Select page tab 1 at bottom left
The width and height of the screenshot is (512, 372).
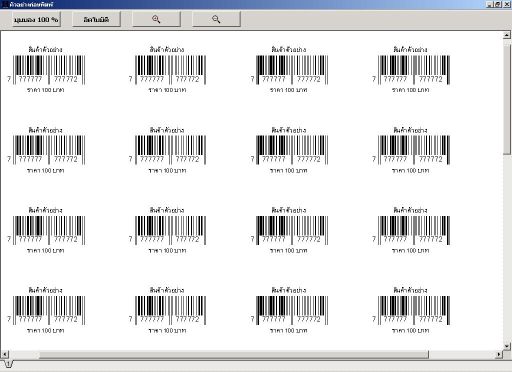8,364
